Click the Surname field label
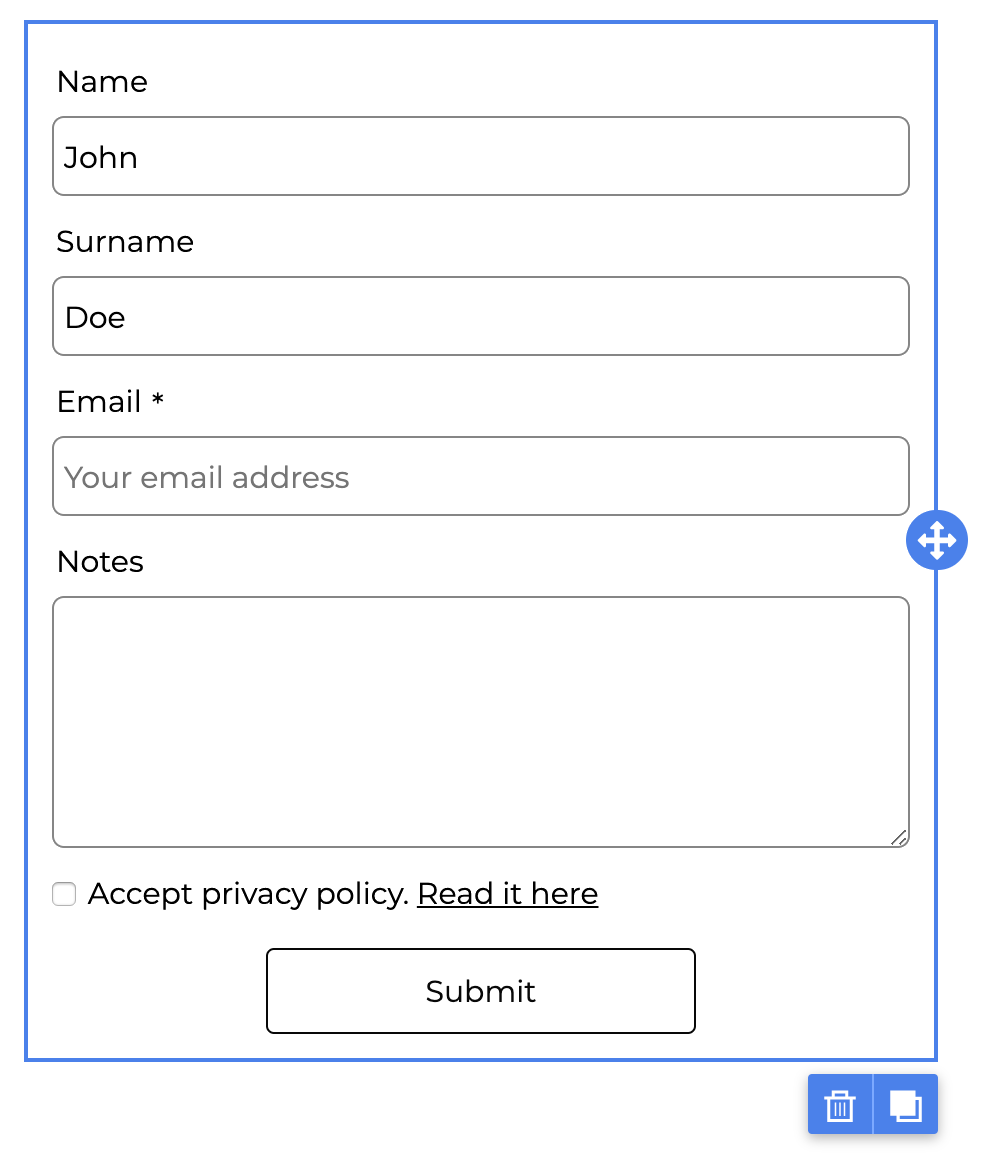This screenshot has height=1156, width=986. pos(125,242)
